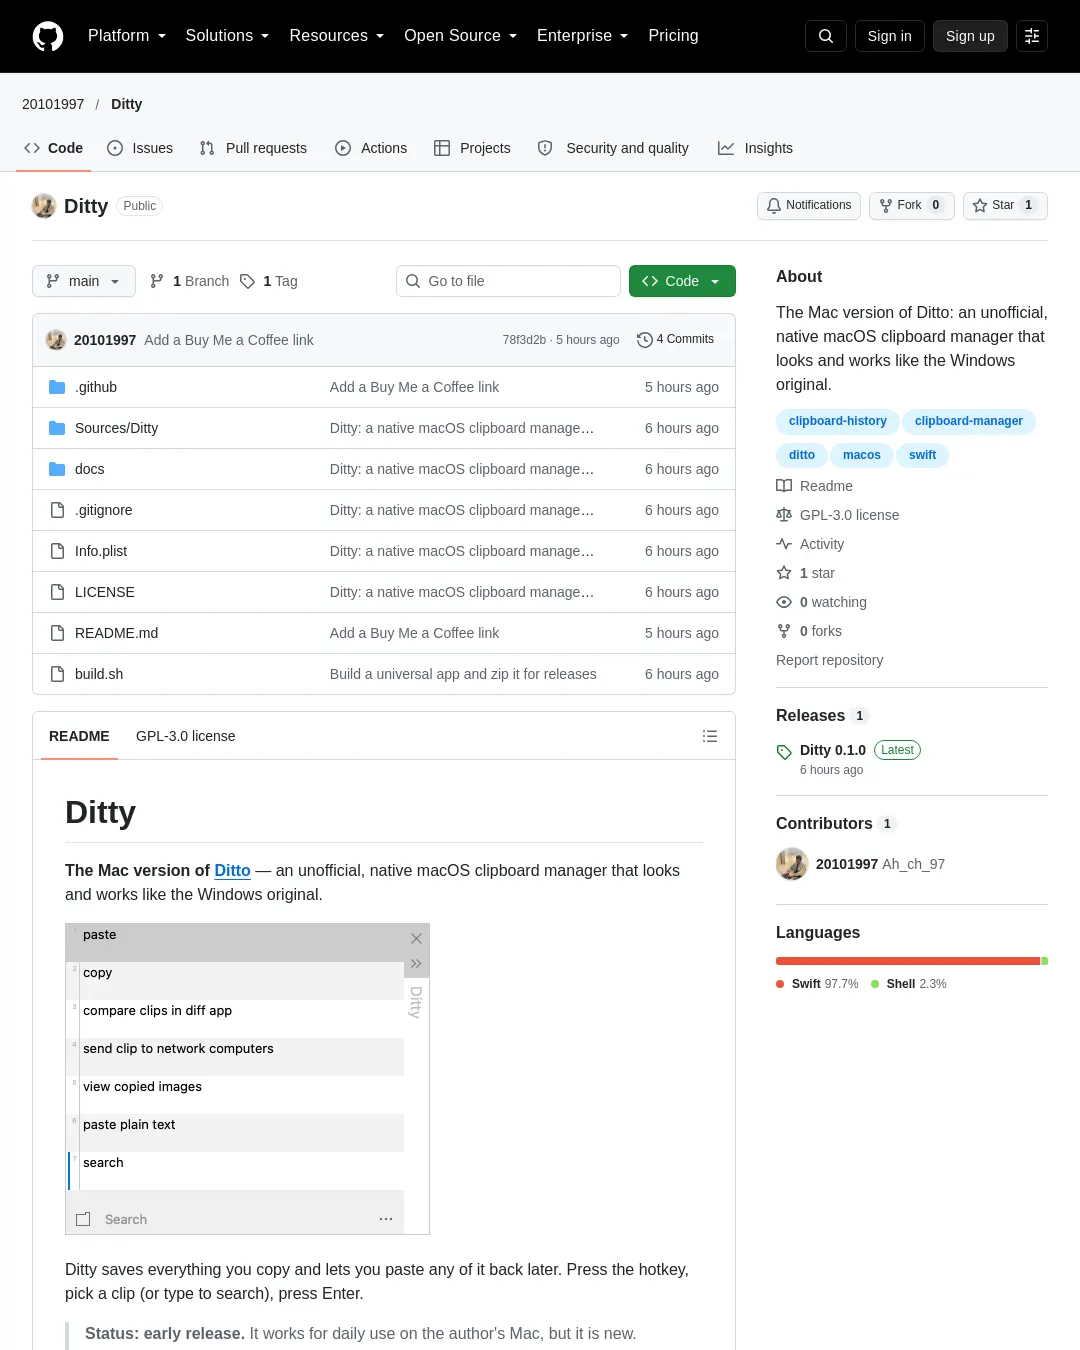Click the build.sh file icon
Screen dimensions: 1080x1350
point(57,674)
